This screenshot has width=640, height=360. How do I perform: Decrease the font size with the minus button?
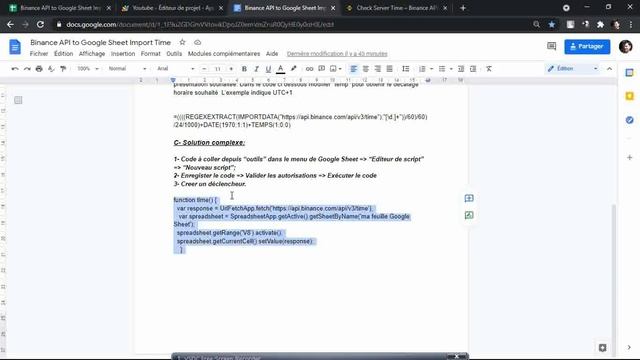pyautogui.click(x=204, y=69)
